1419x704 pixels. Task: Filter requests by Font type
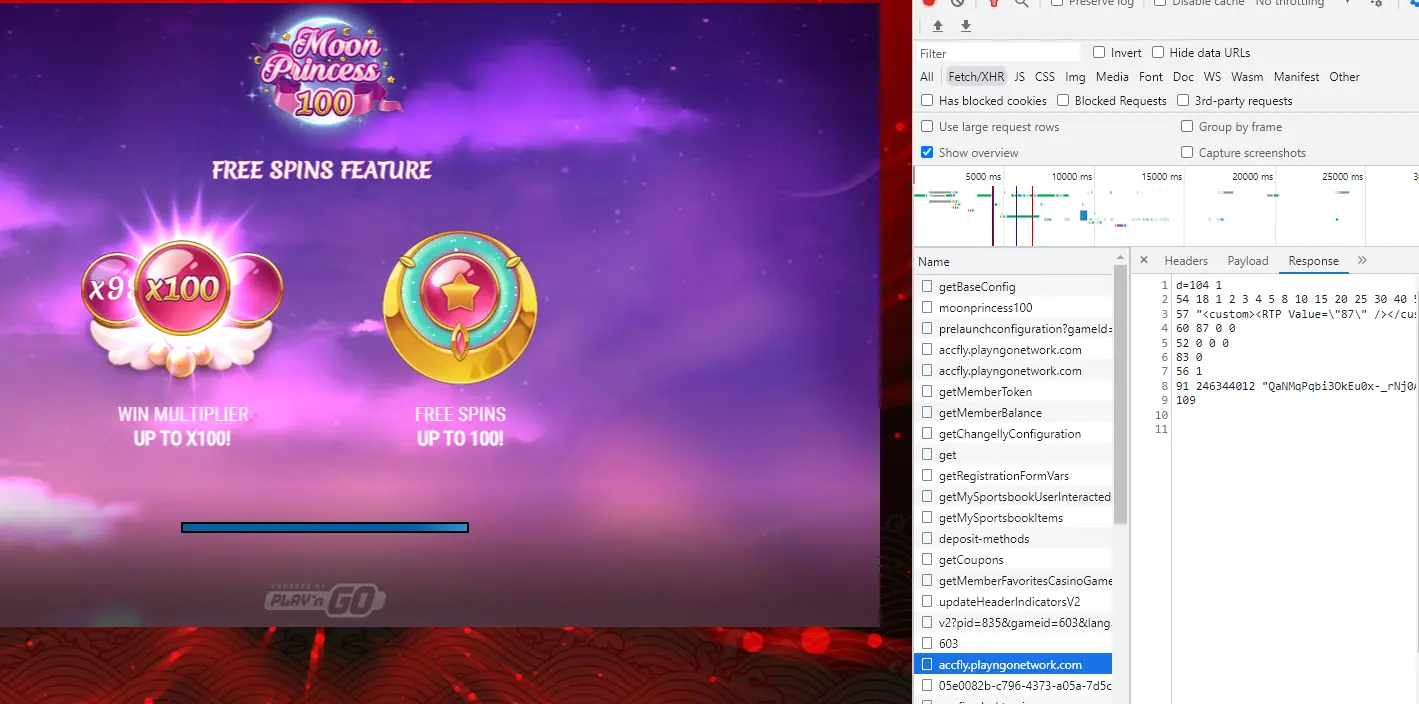(x=1151, y=77)
